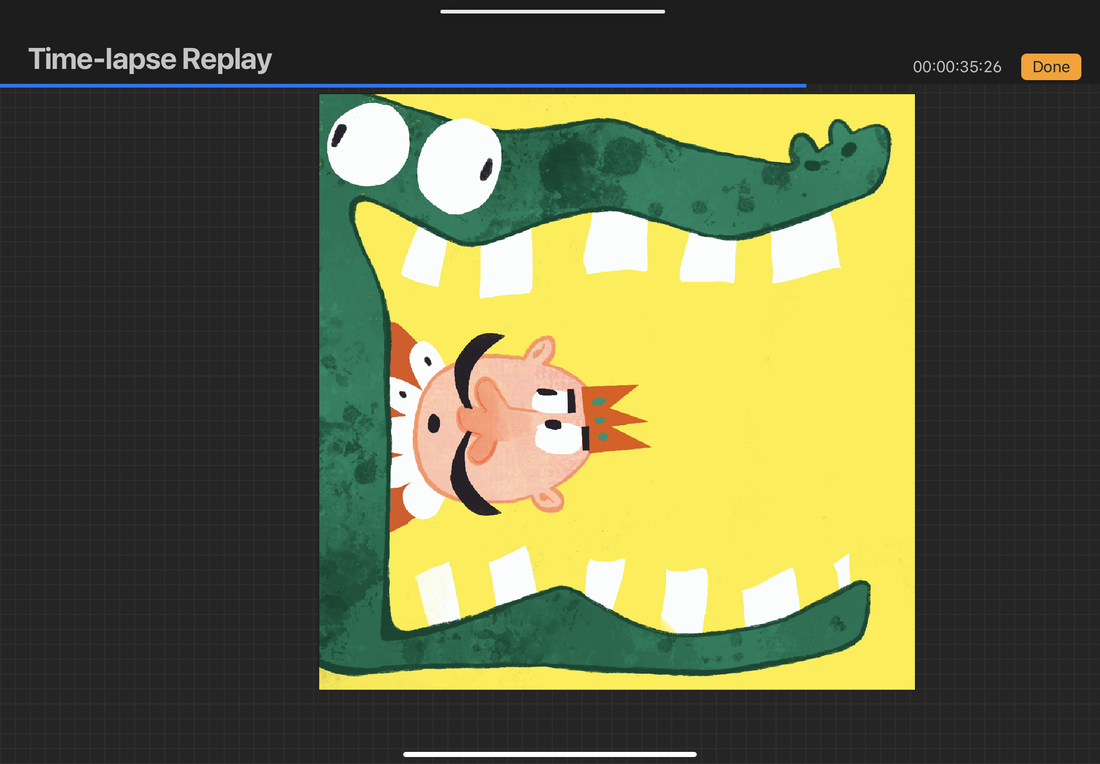The height and width of the screenshot is (764, 1100).
Task: Click the blue filled time-lapse progress bar
Action: click(400, 86)
